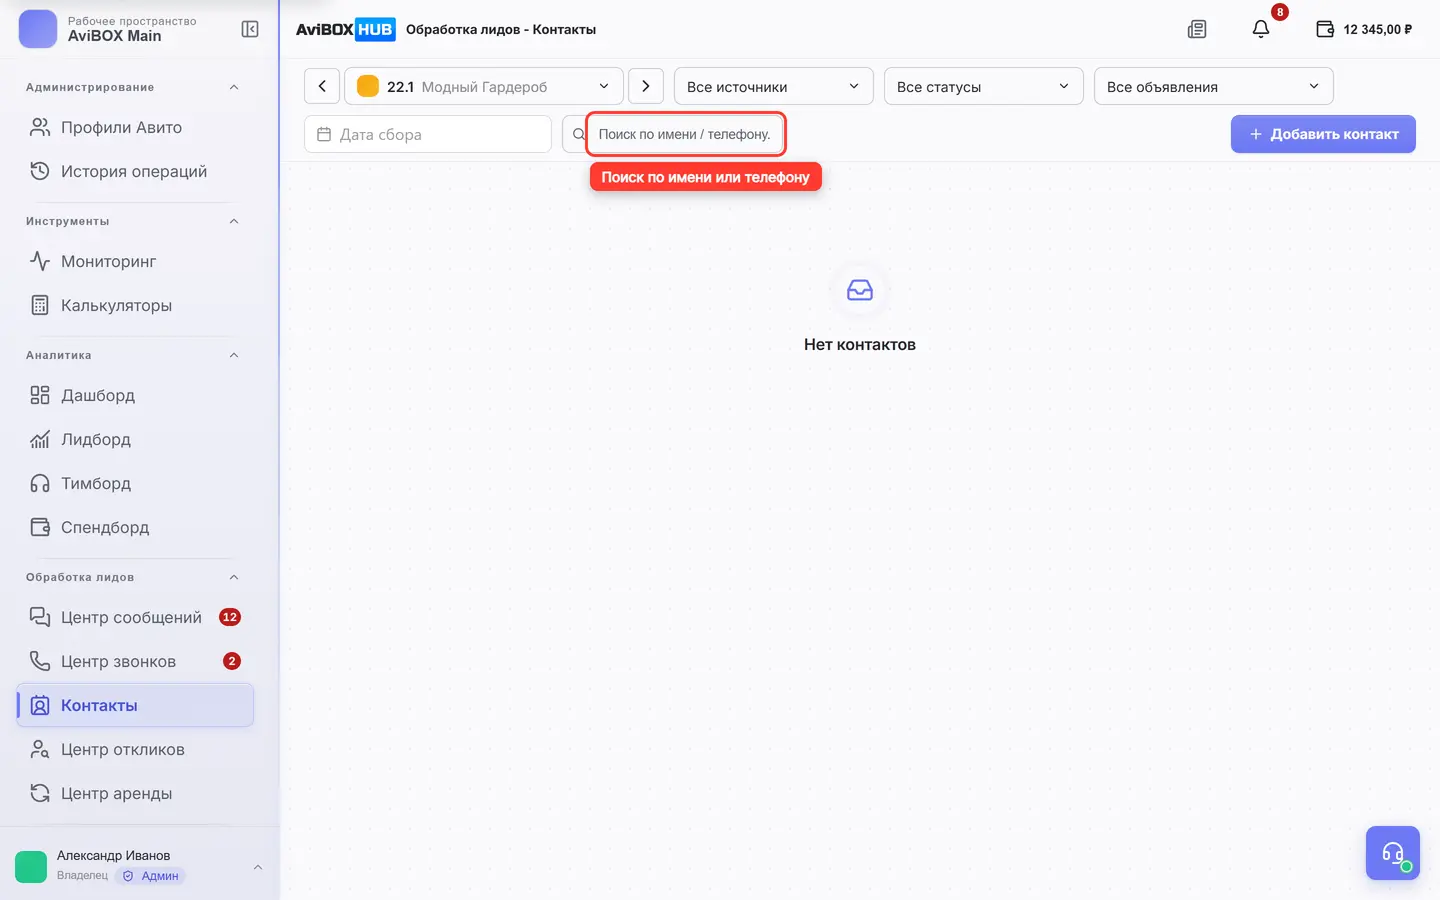This screenshot has width=1440, height=900.
Task: Open Центр сообщений
Action: coord(135,617)
